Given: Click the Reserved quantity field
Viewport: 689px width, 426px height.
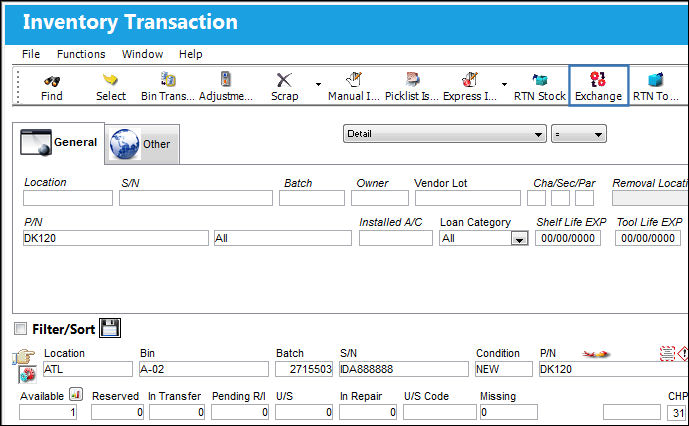Looking at the screenshot, I should (118, 412).
